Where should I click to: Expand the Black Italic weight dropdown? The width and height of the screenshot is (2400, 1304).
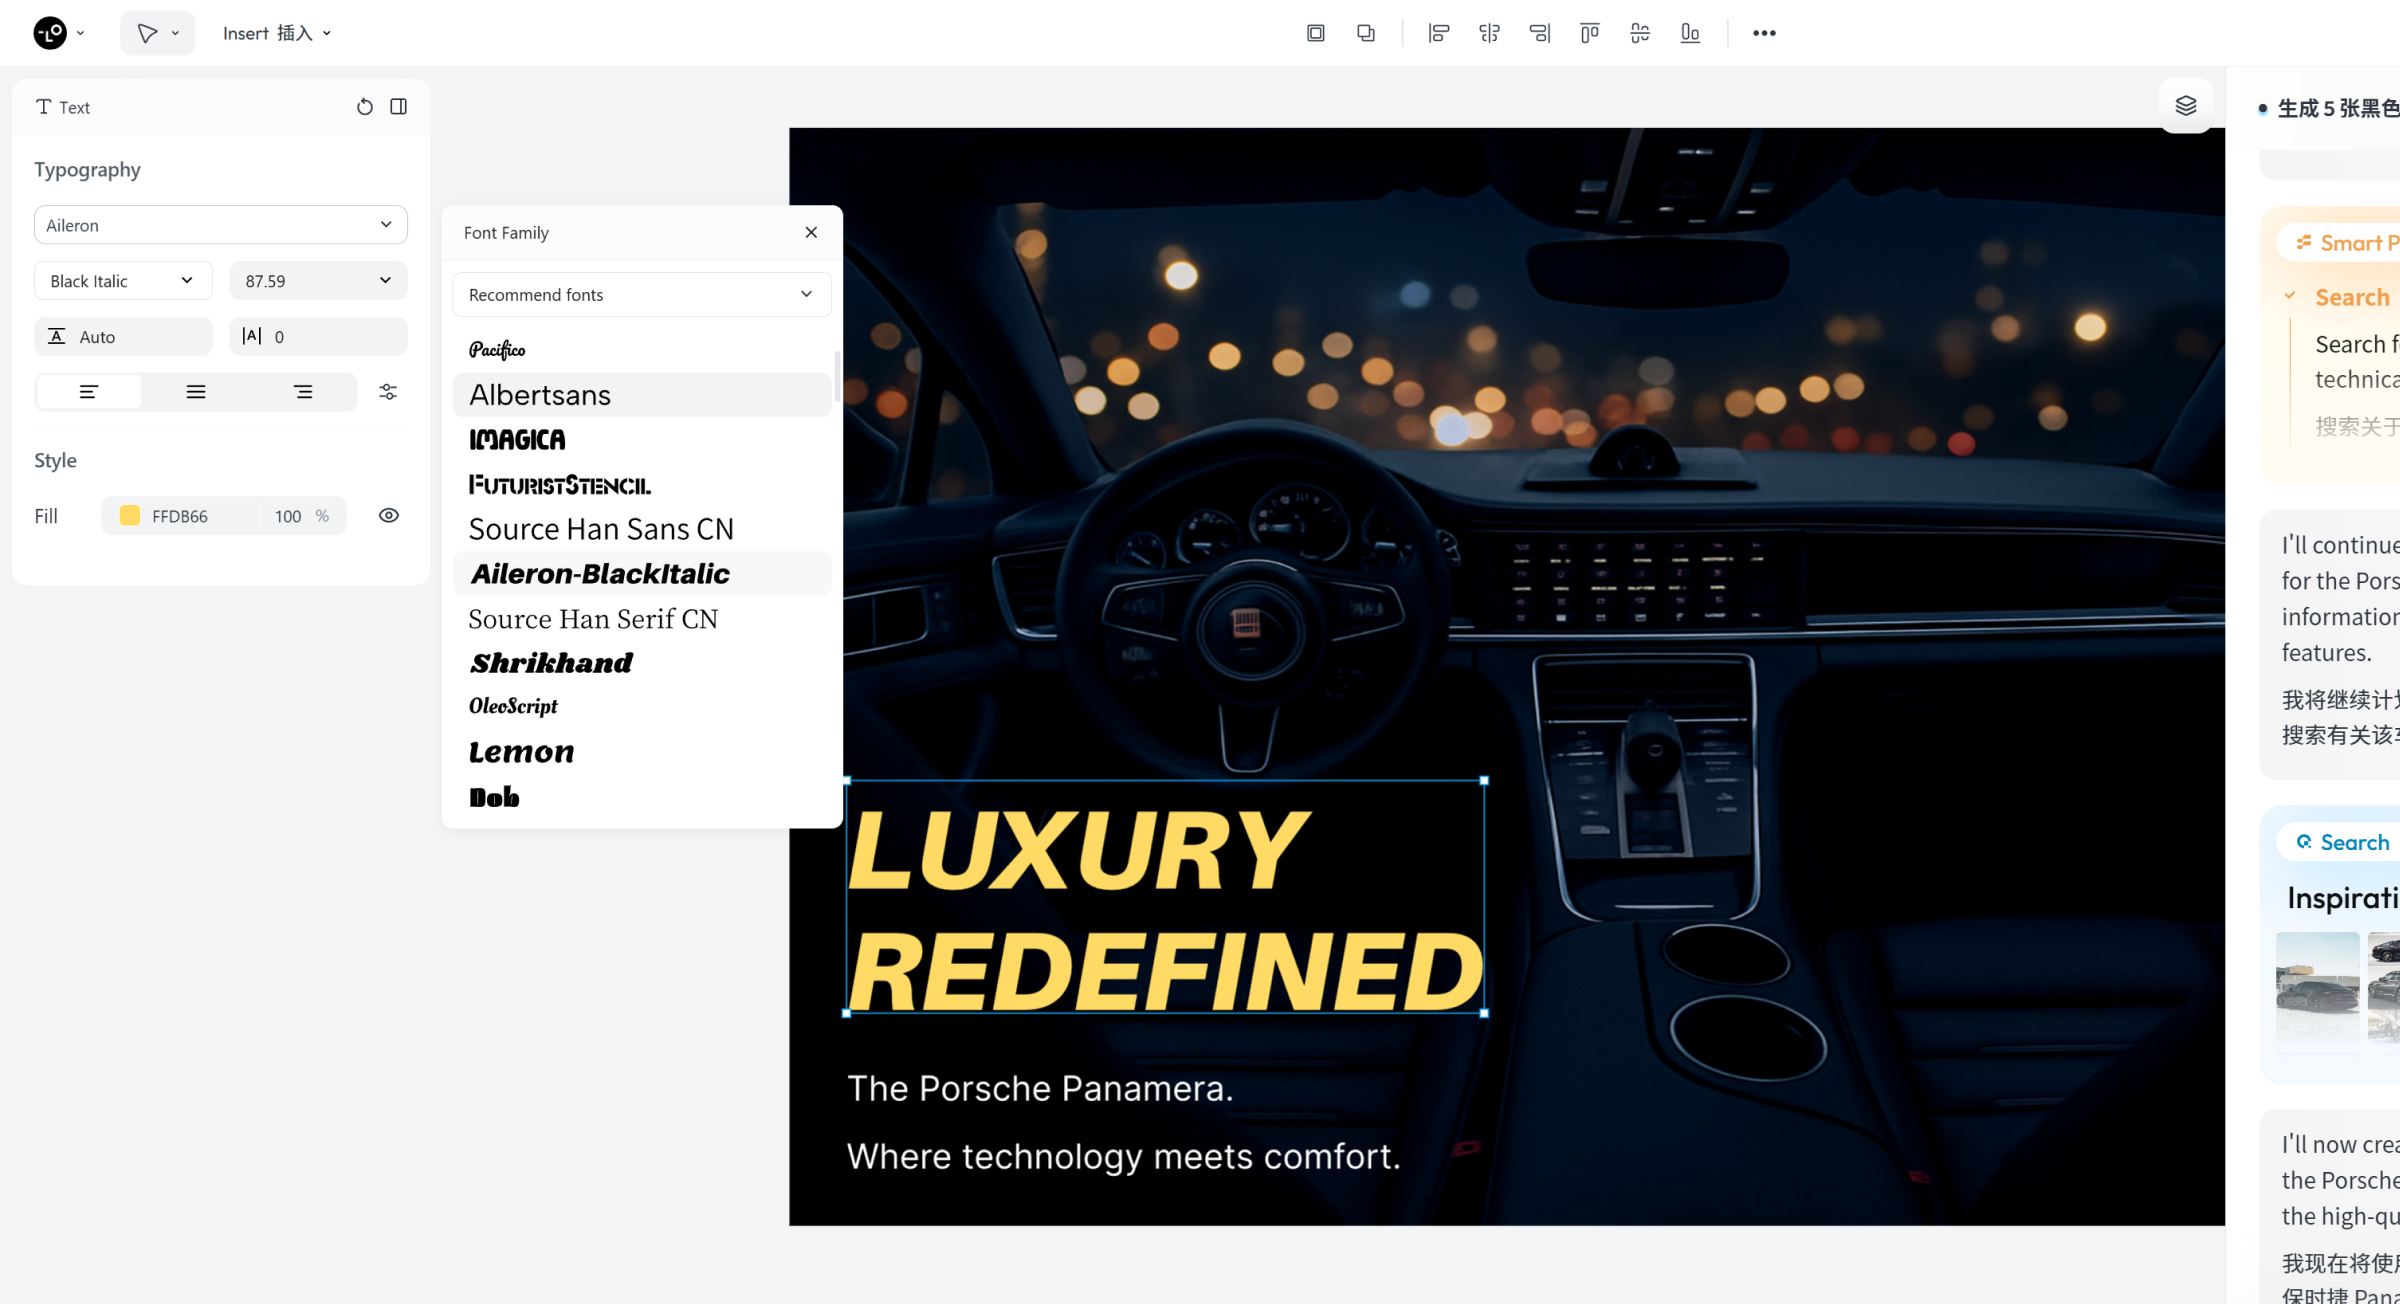[x=122, y=281]
